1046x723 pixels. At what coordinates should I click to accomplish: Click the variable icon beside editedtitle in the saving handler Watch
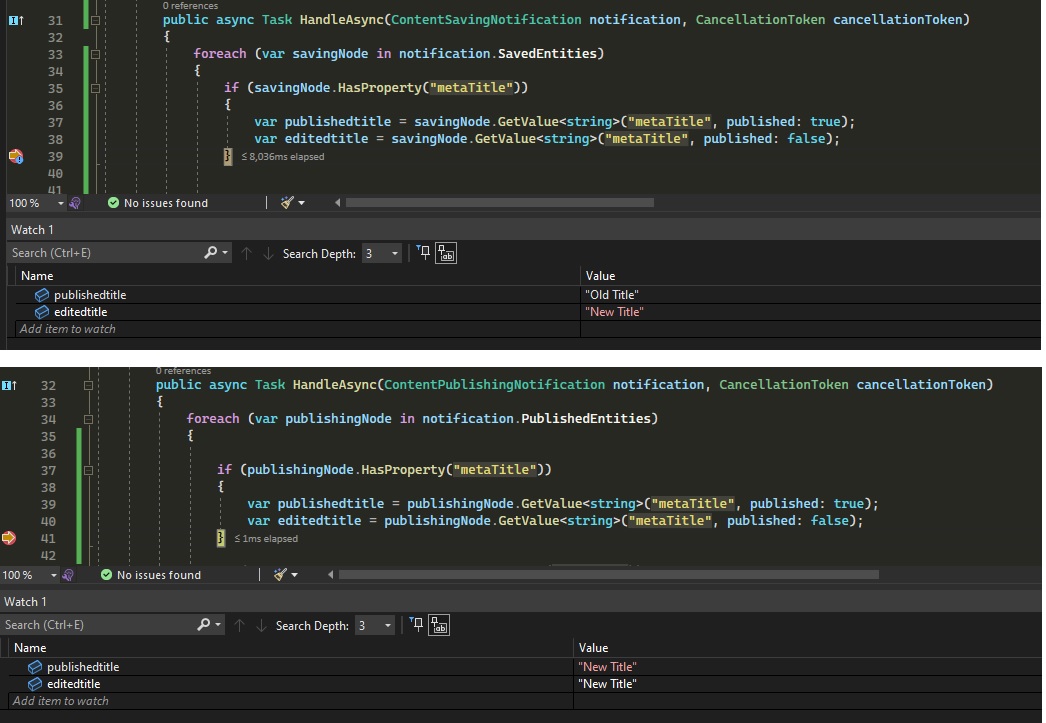(41, 312)
